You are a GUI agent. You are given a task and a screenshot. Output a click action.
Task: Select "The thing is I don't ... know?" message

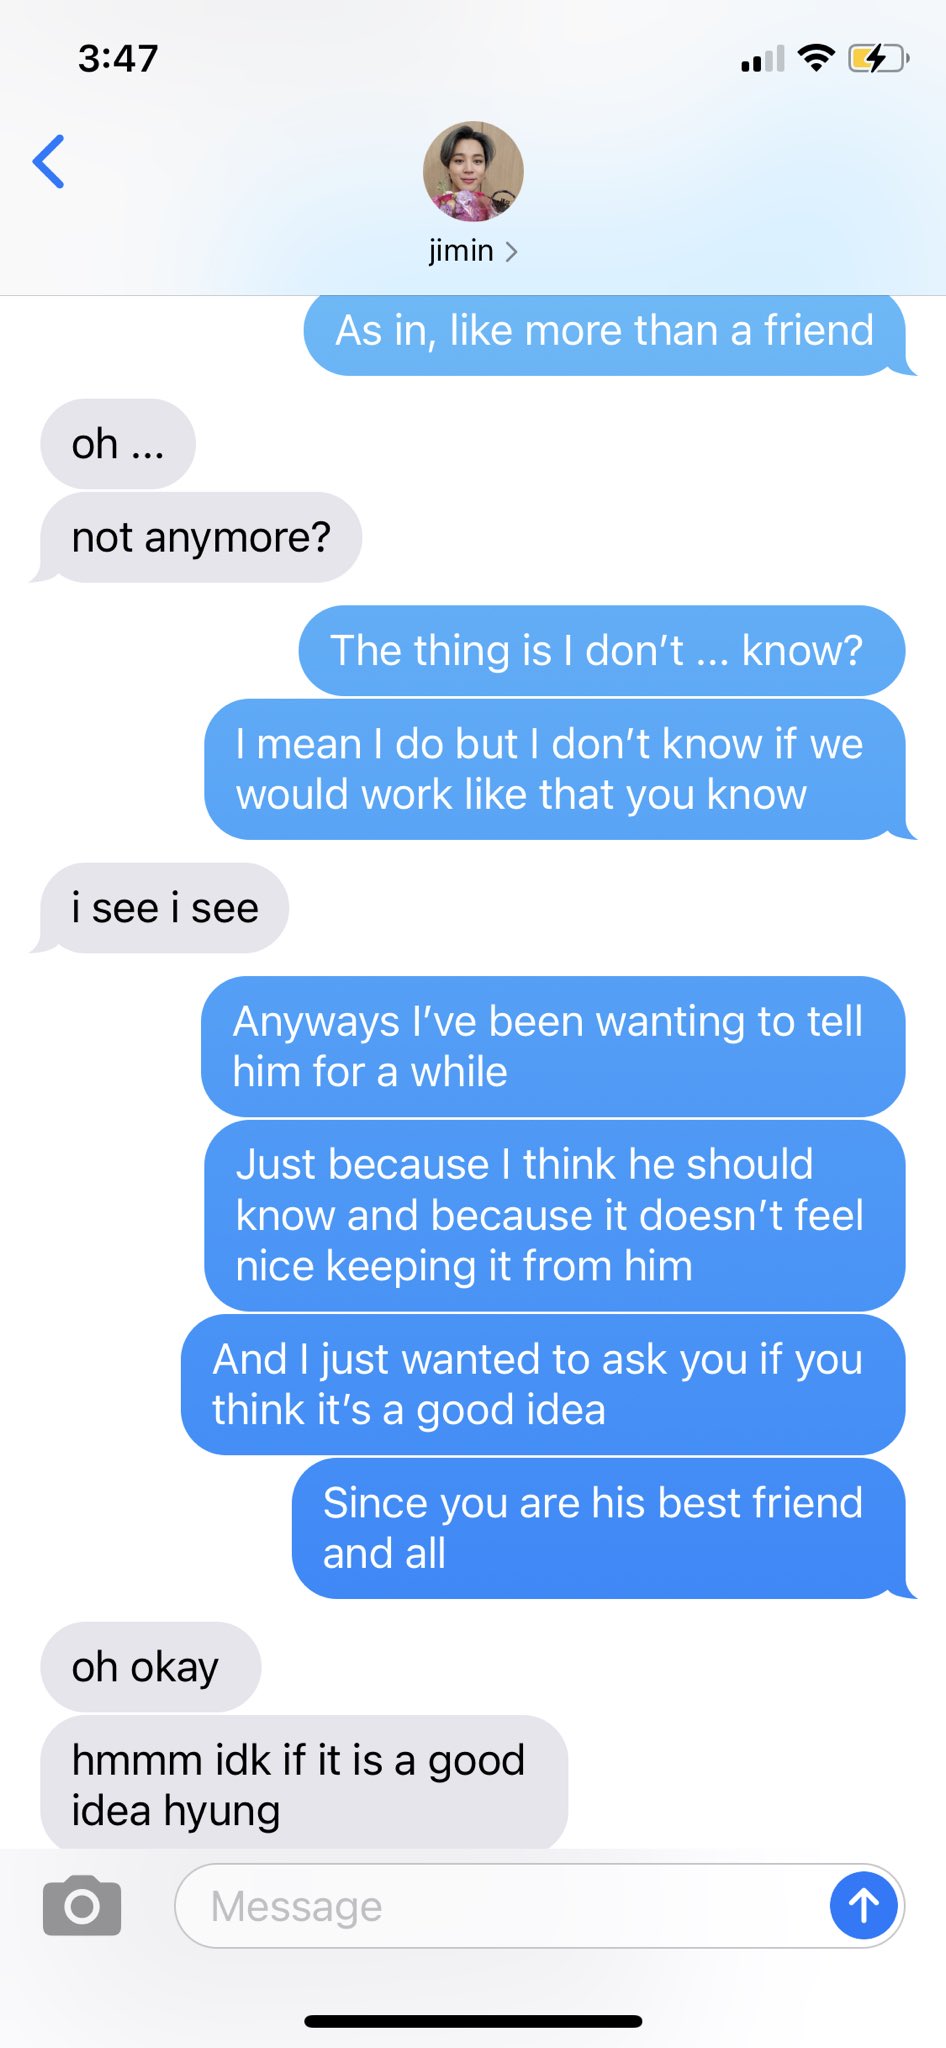(x=601, y=650)
